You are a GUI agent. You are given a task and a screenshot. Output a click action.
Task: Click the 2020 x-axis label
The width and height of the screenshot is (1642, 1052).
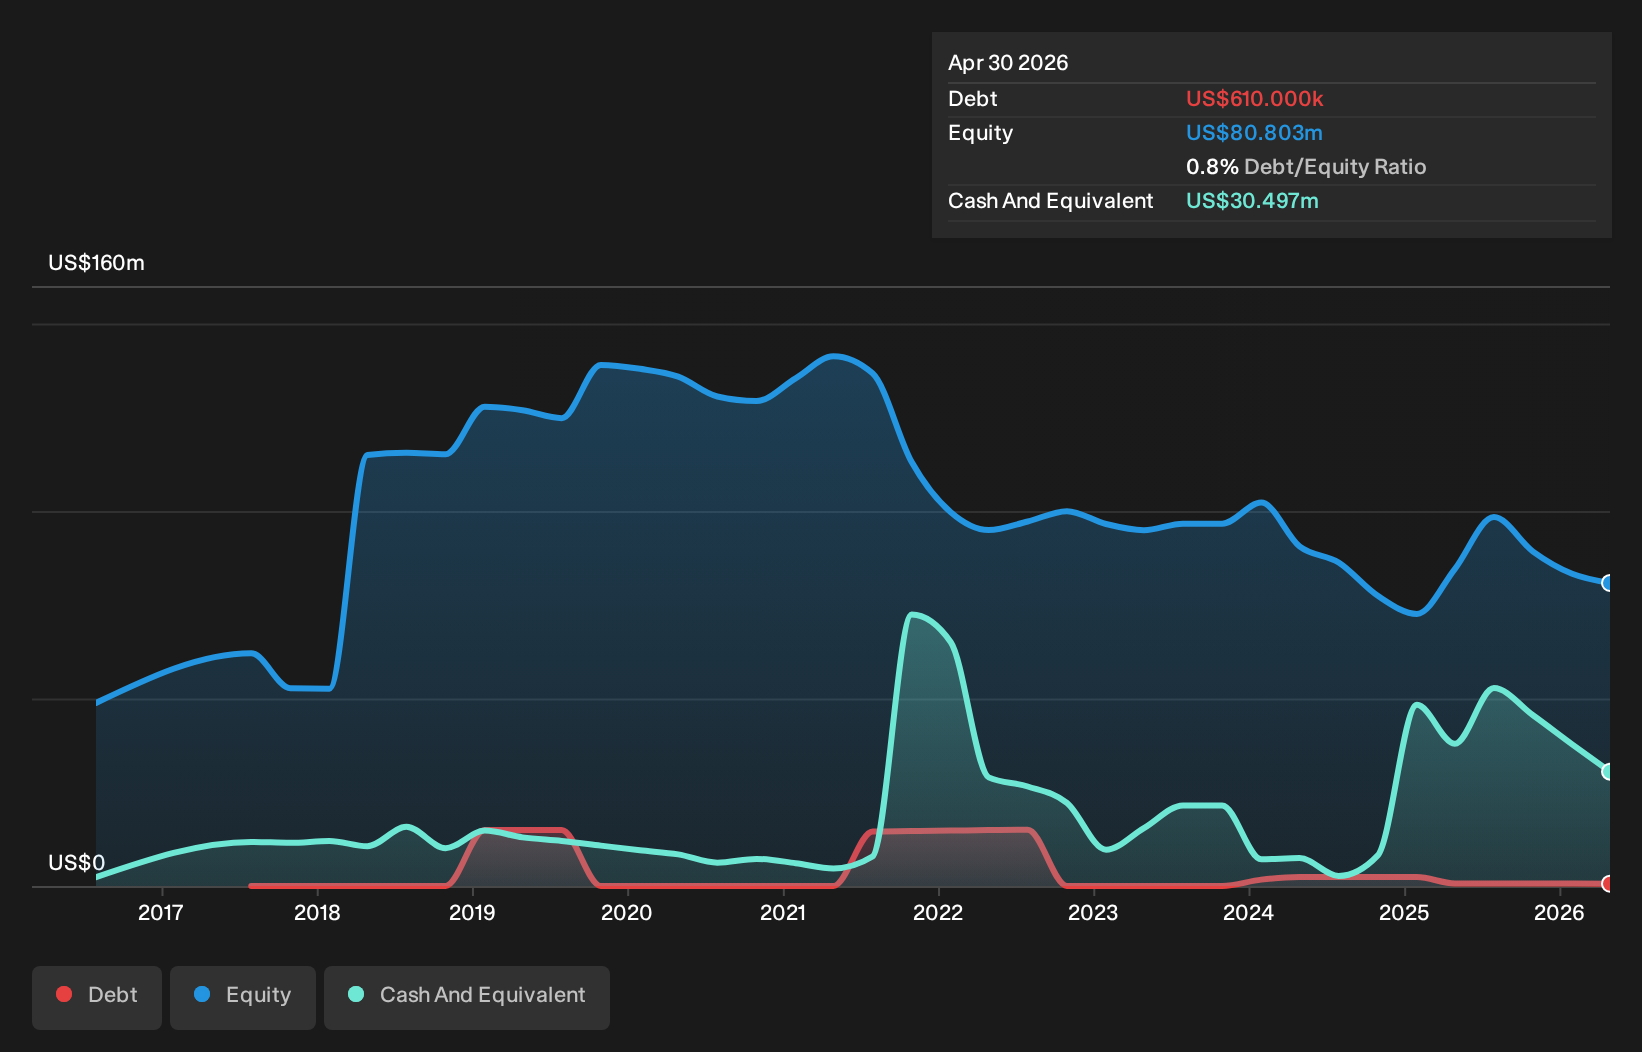pos(627,912)
